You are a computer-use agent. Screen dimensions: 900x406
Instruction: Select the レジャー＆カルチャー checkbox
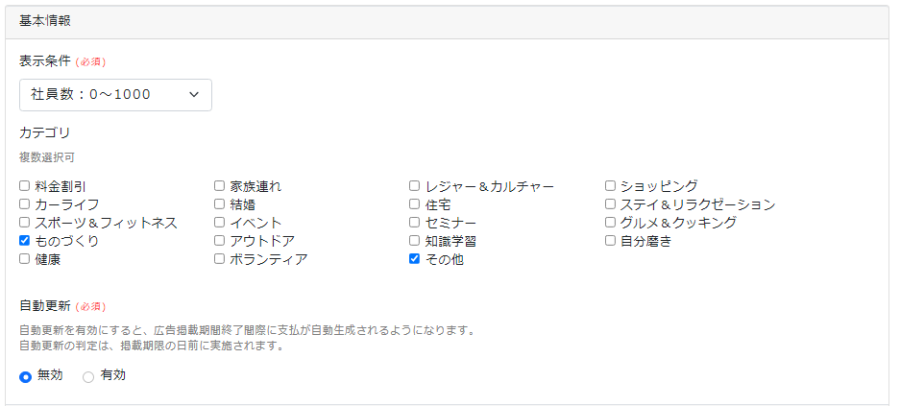(x=415, y=186)
